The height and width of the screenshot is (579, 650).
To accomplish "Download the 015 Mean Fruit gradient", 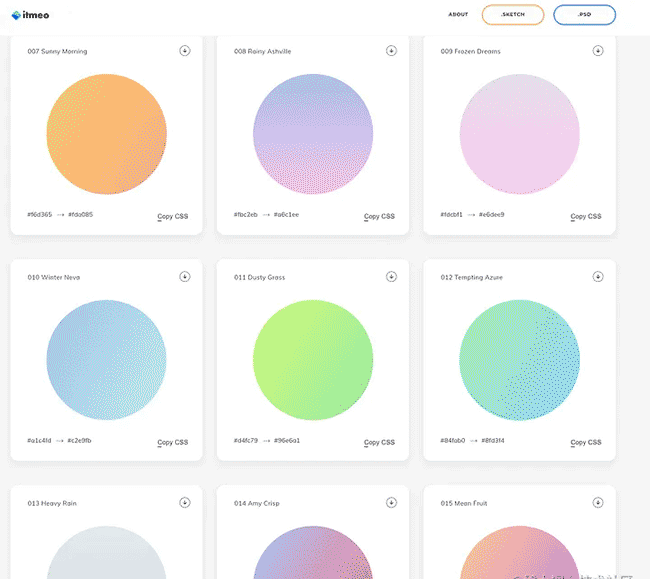I will click(x=598, y=502).
